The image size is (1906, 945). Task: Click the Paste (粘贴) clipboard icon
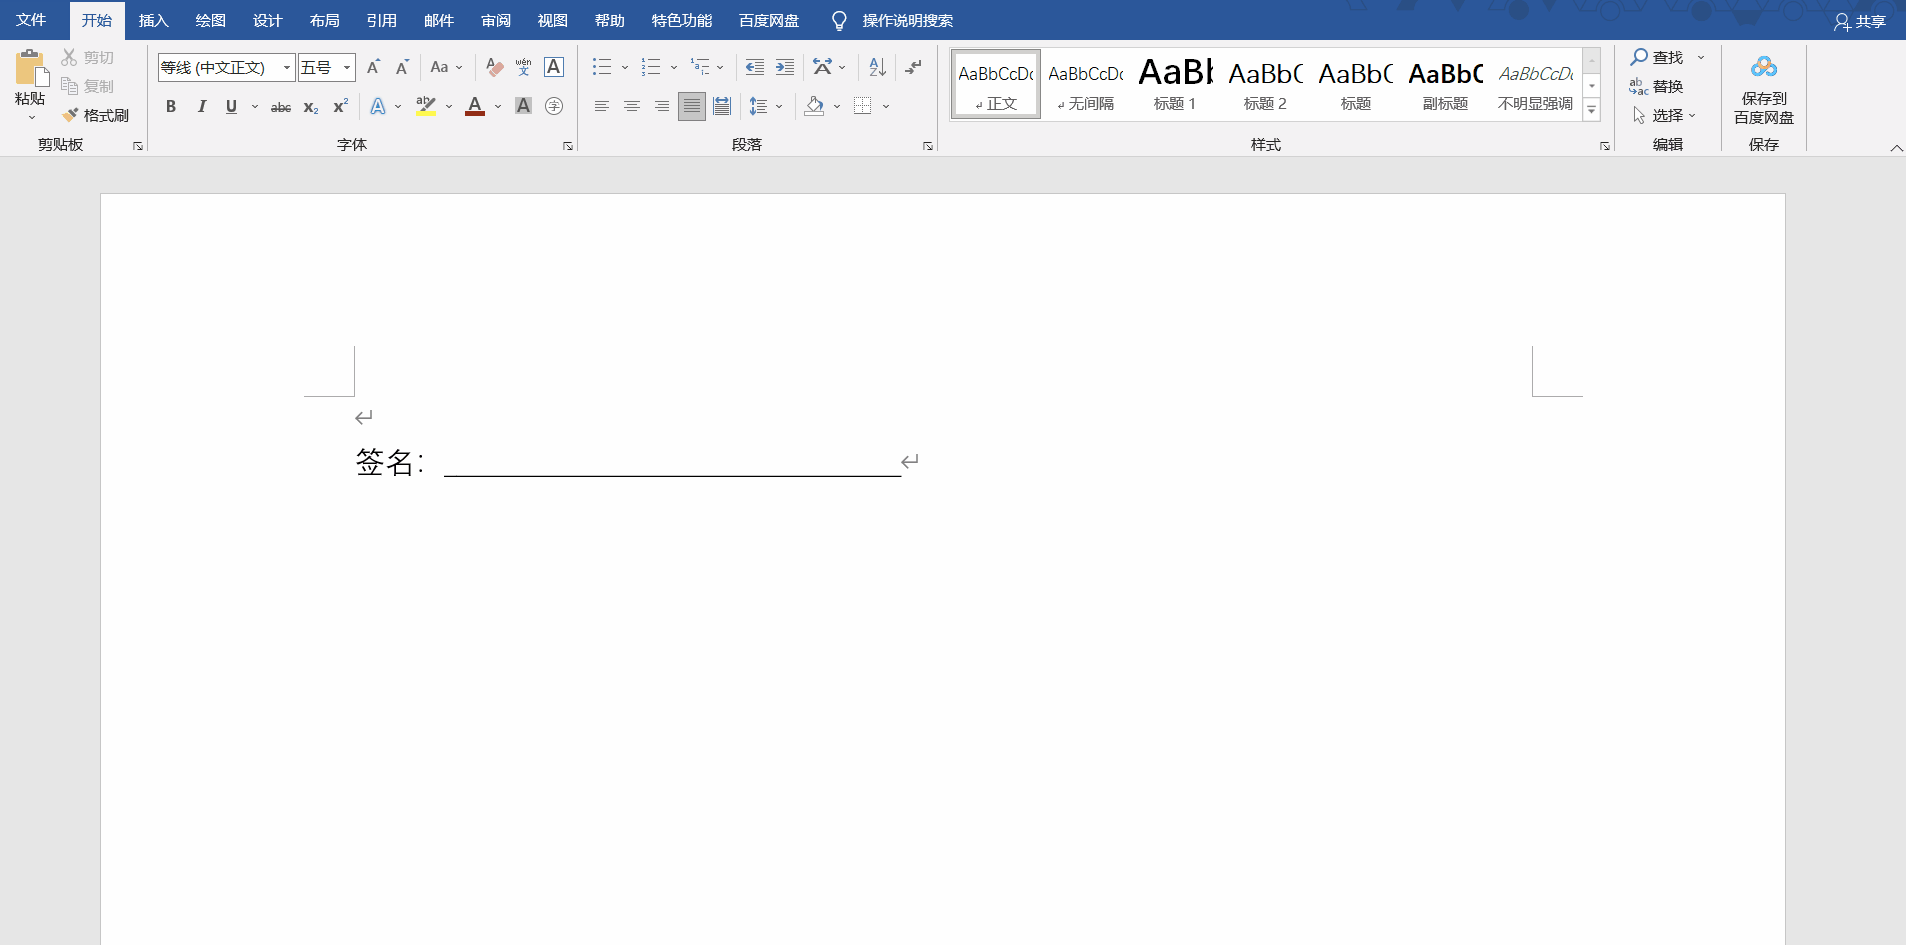coord(30,70)
